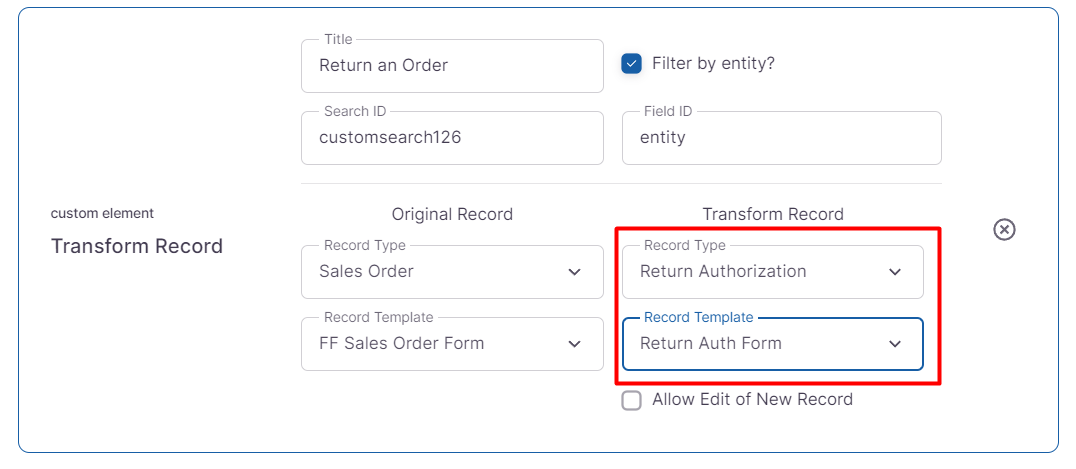This screenshot has height=469, width=1076.
Task: Click the Original Record column heading
Action: pos(452,214)
